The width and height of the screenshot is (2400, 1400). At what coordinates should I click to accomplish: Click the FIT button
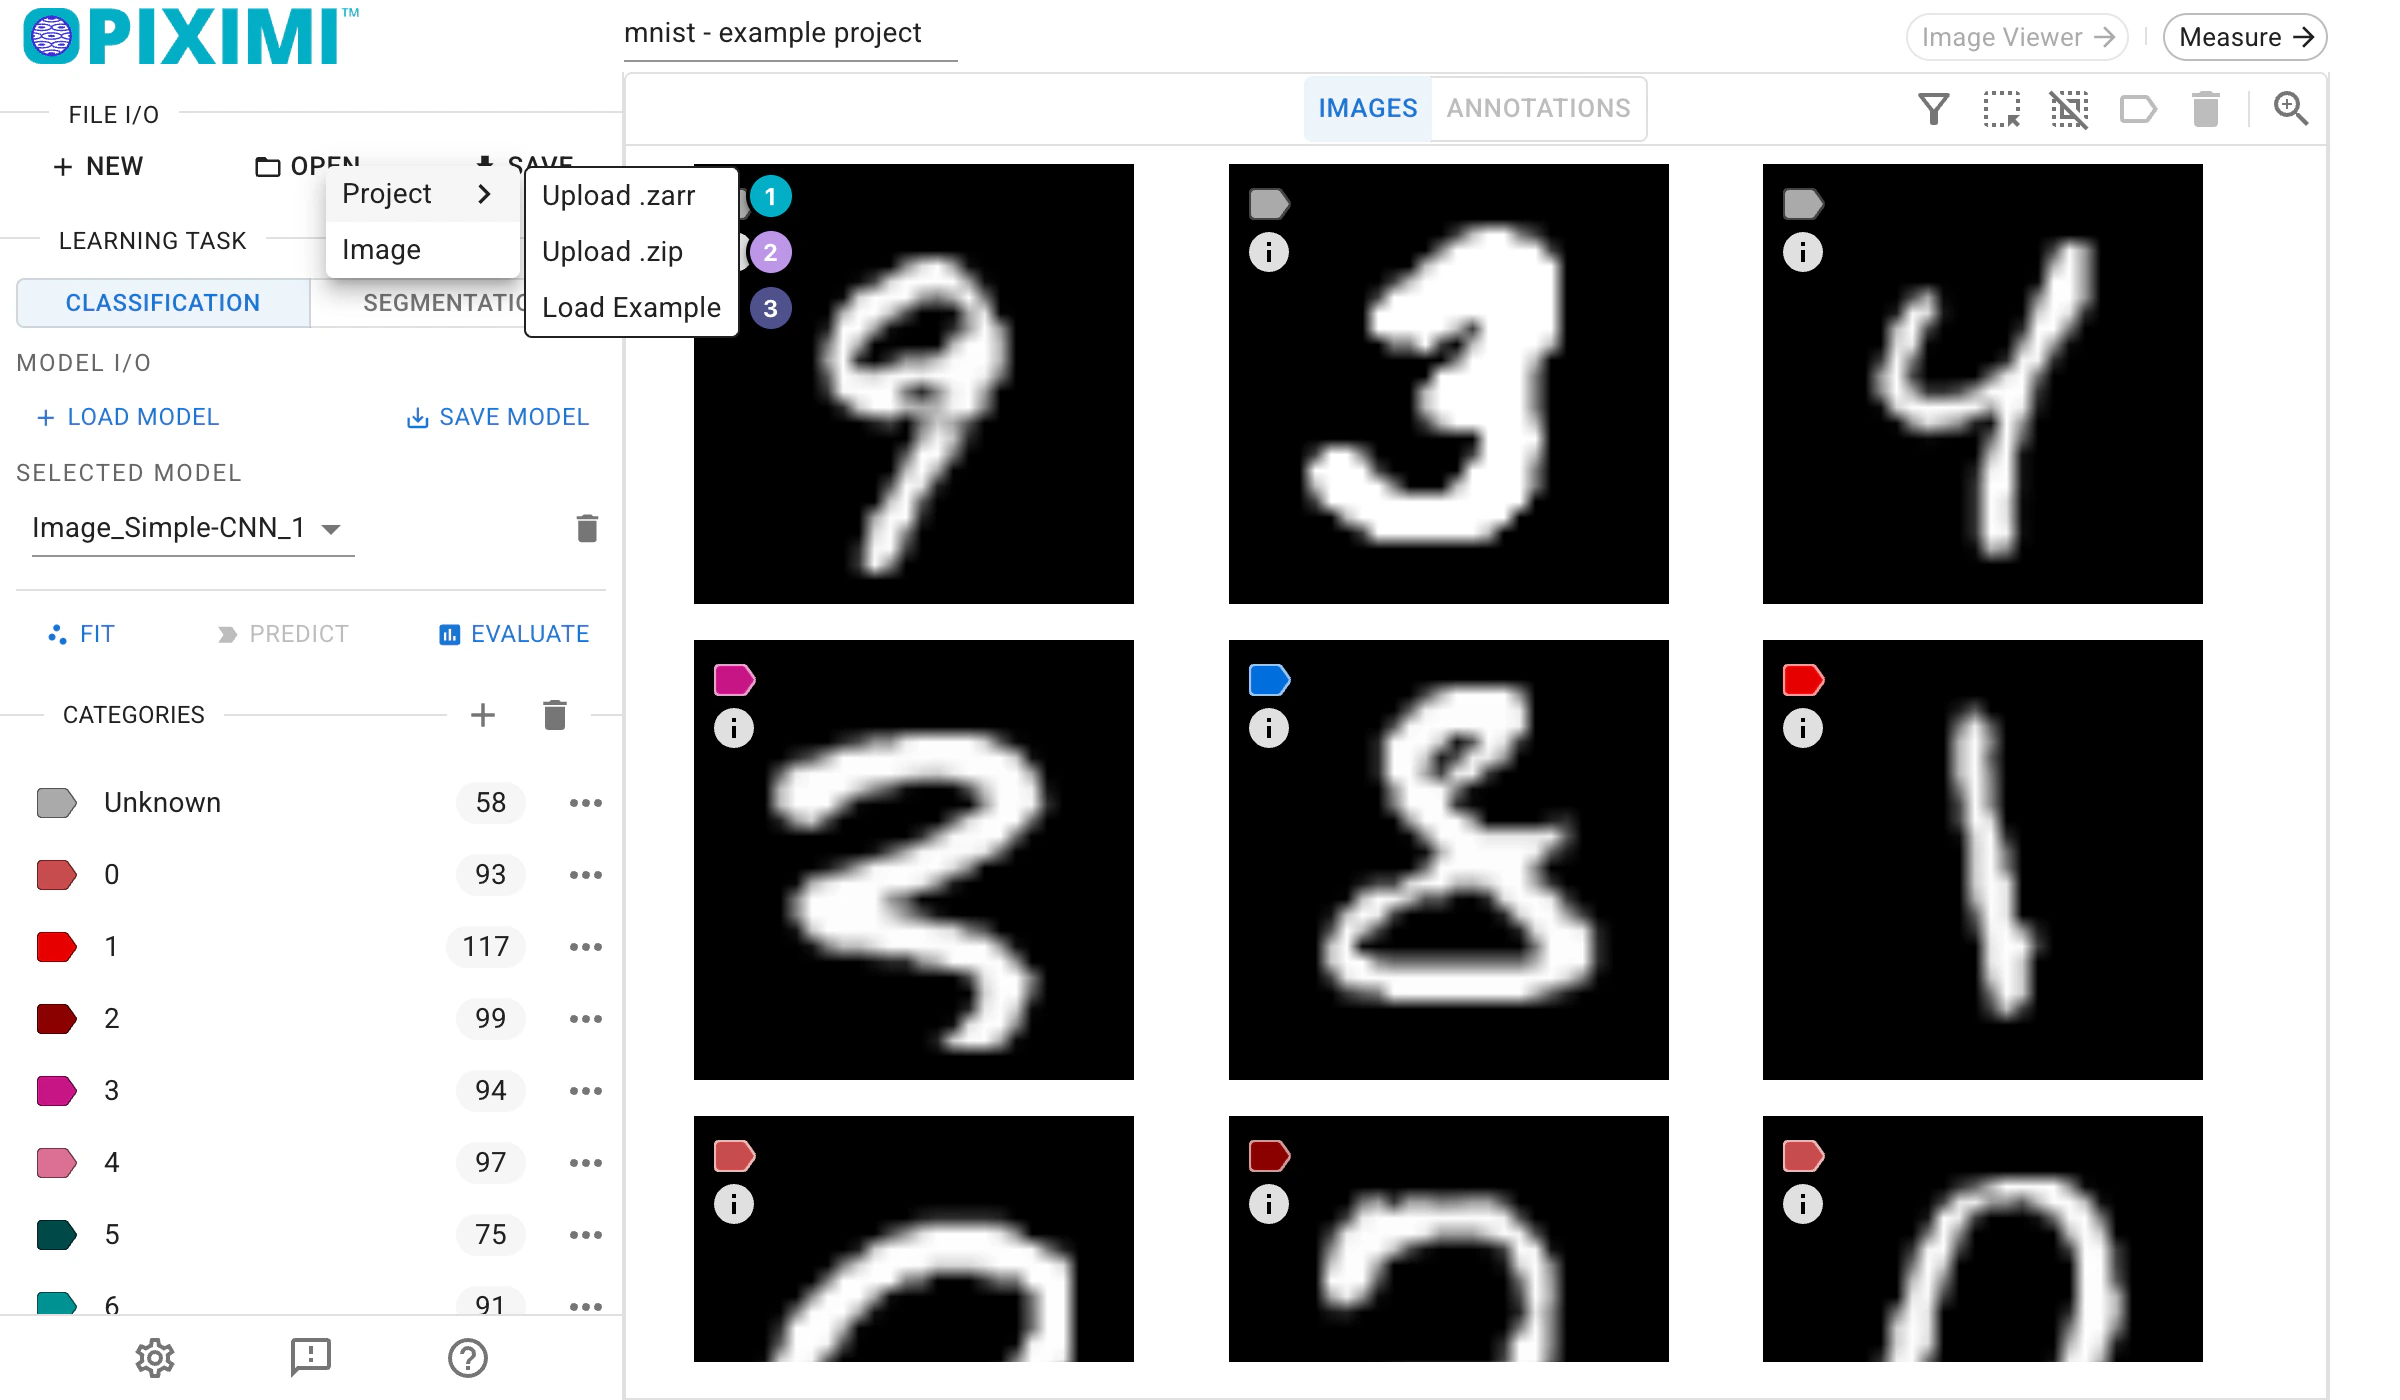pyautogui.click(x=82, y=634)
